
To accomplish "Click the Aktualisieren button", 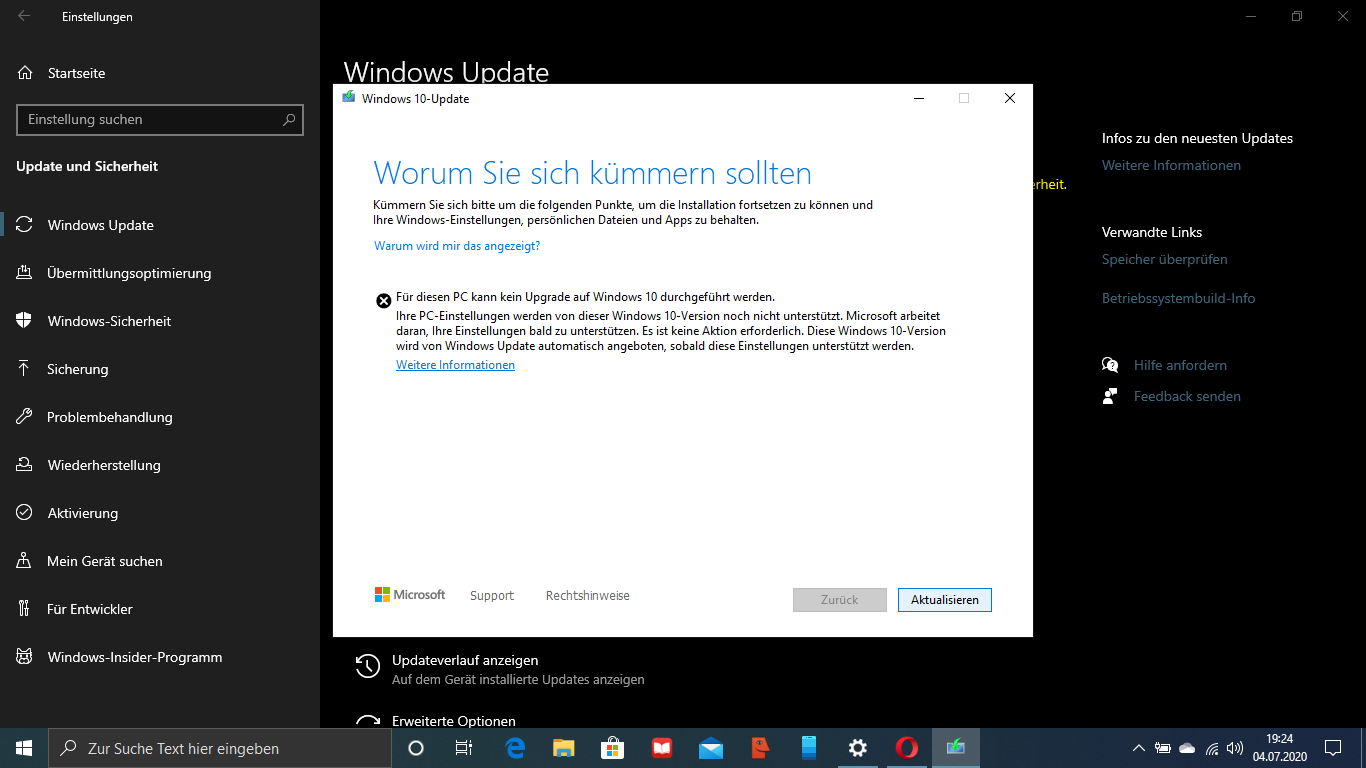I will pyautogui.click(x=945, y=600).
